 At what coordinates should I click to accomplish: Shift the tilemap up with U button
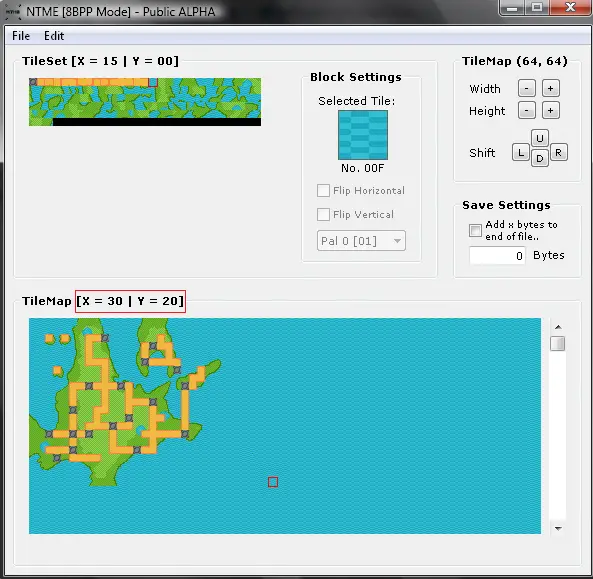(x=540, y=138)
